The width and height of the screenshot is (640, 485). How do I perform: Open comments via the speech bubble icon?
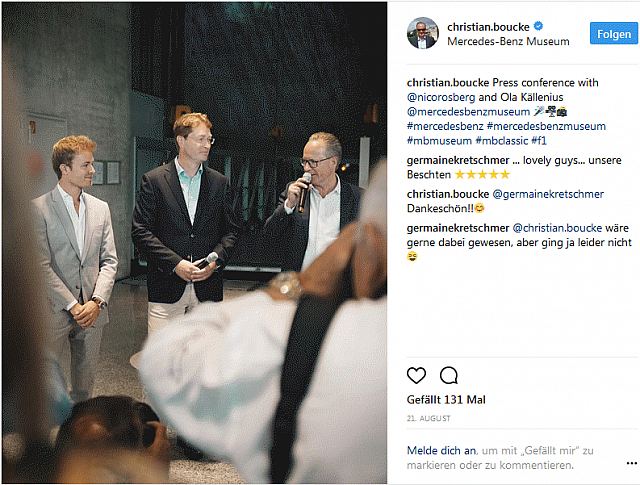click(x=449, y=375)
